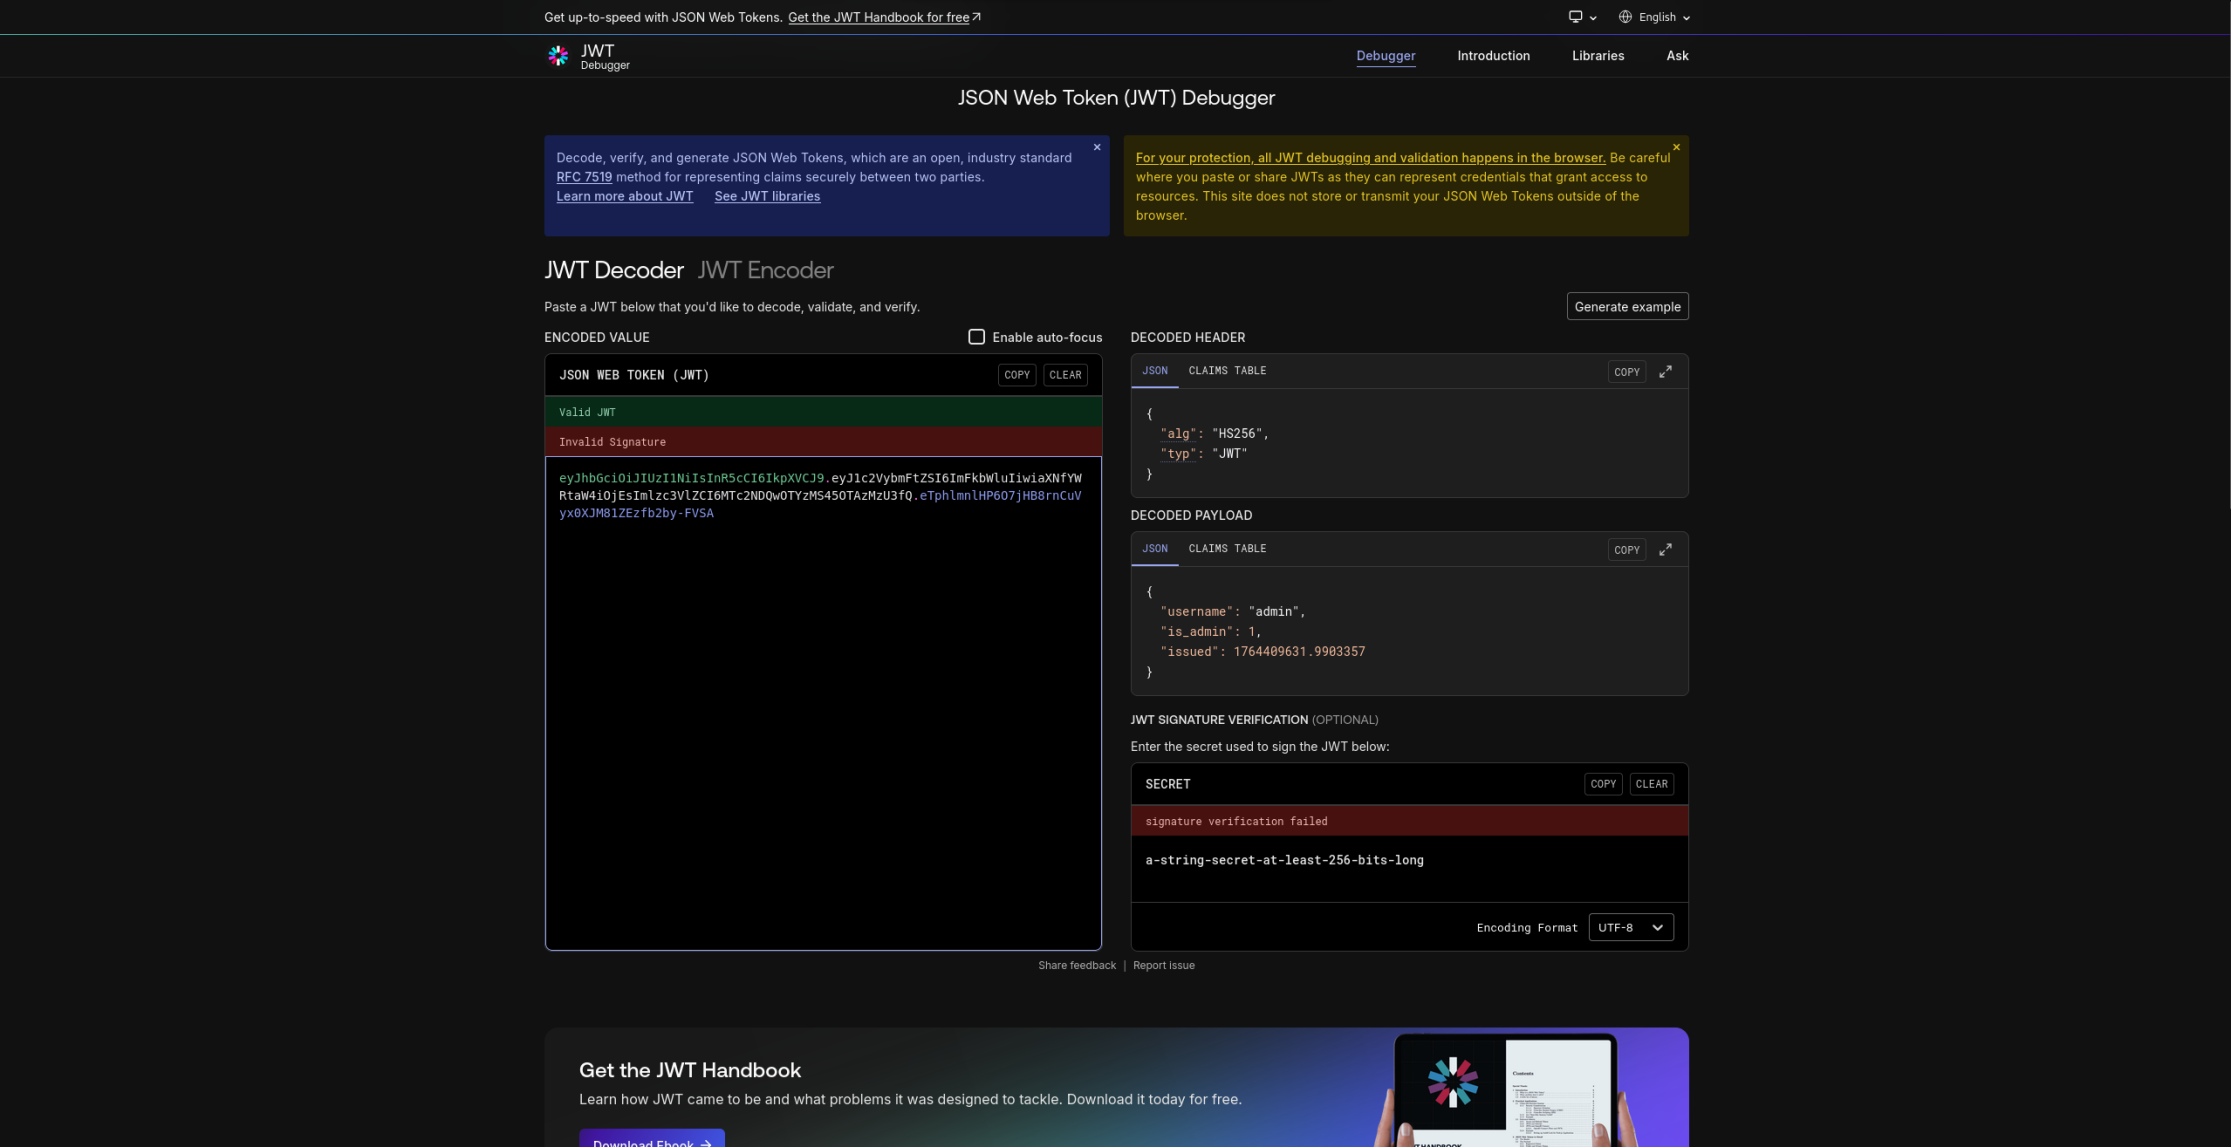
Task: Click Generate example button
Action: [1627, 307]
